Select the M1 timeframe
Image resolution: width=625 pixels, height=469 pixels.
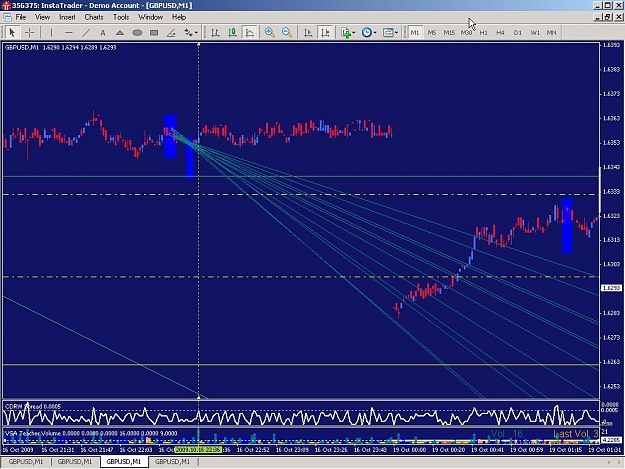click(415, 33)
